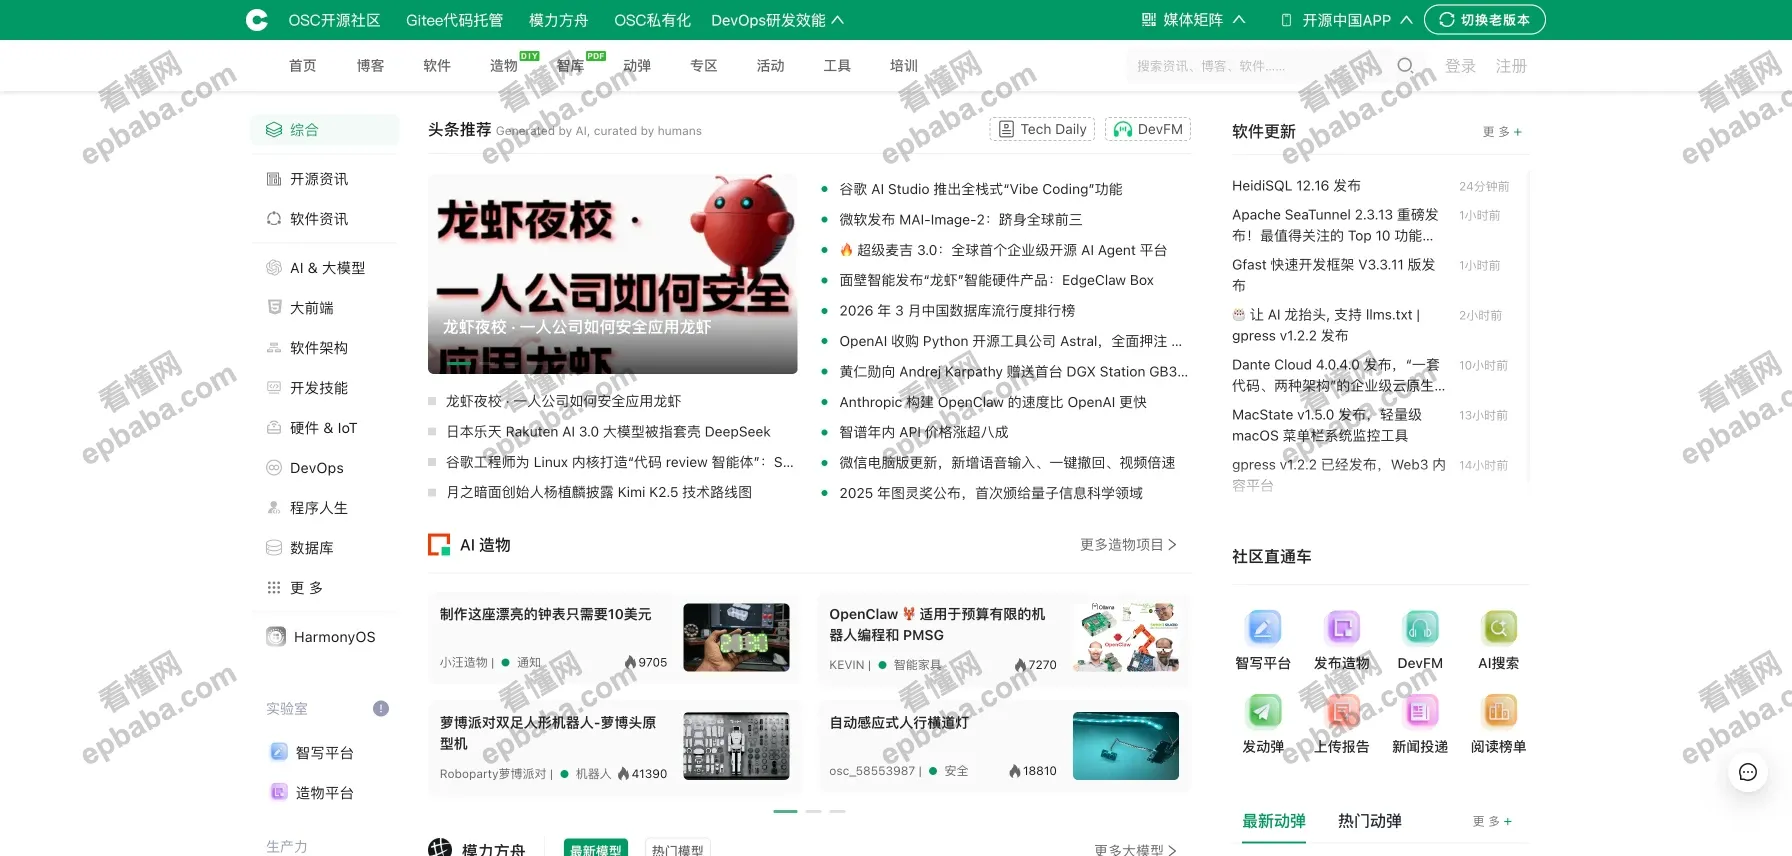Image resolution: width=1792 pixels, height=856 pixels.
Task: Open 软件 navigation item
Action: pyautogui.click(x=437, y=66)
